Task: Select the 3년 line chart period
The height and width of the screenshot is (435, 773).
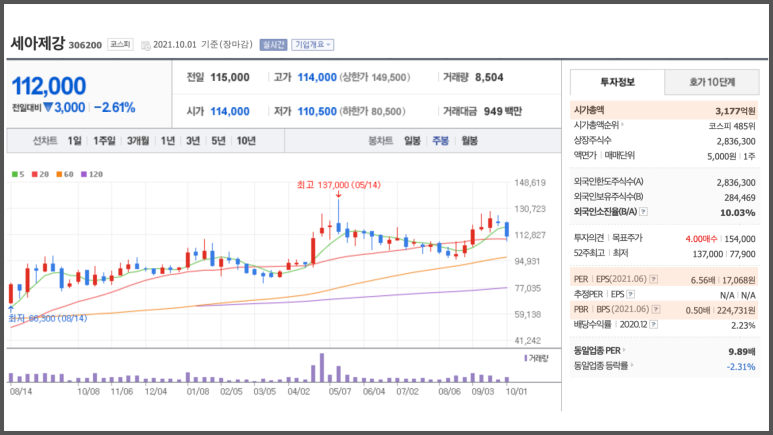Action: (193, 141)
